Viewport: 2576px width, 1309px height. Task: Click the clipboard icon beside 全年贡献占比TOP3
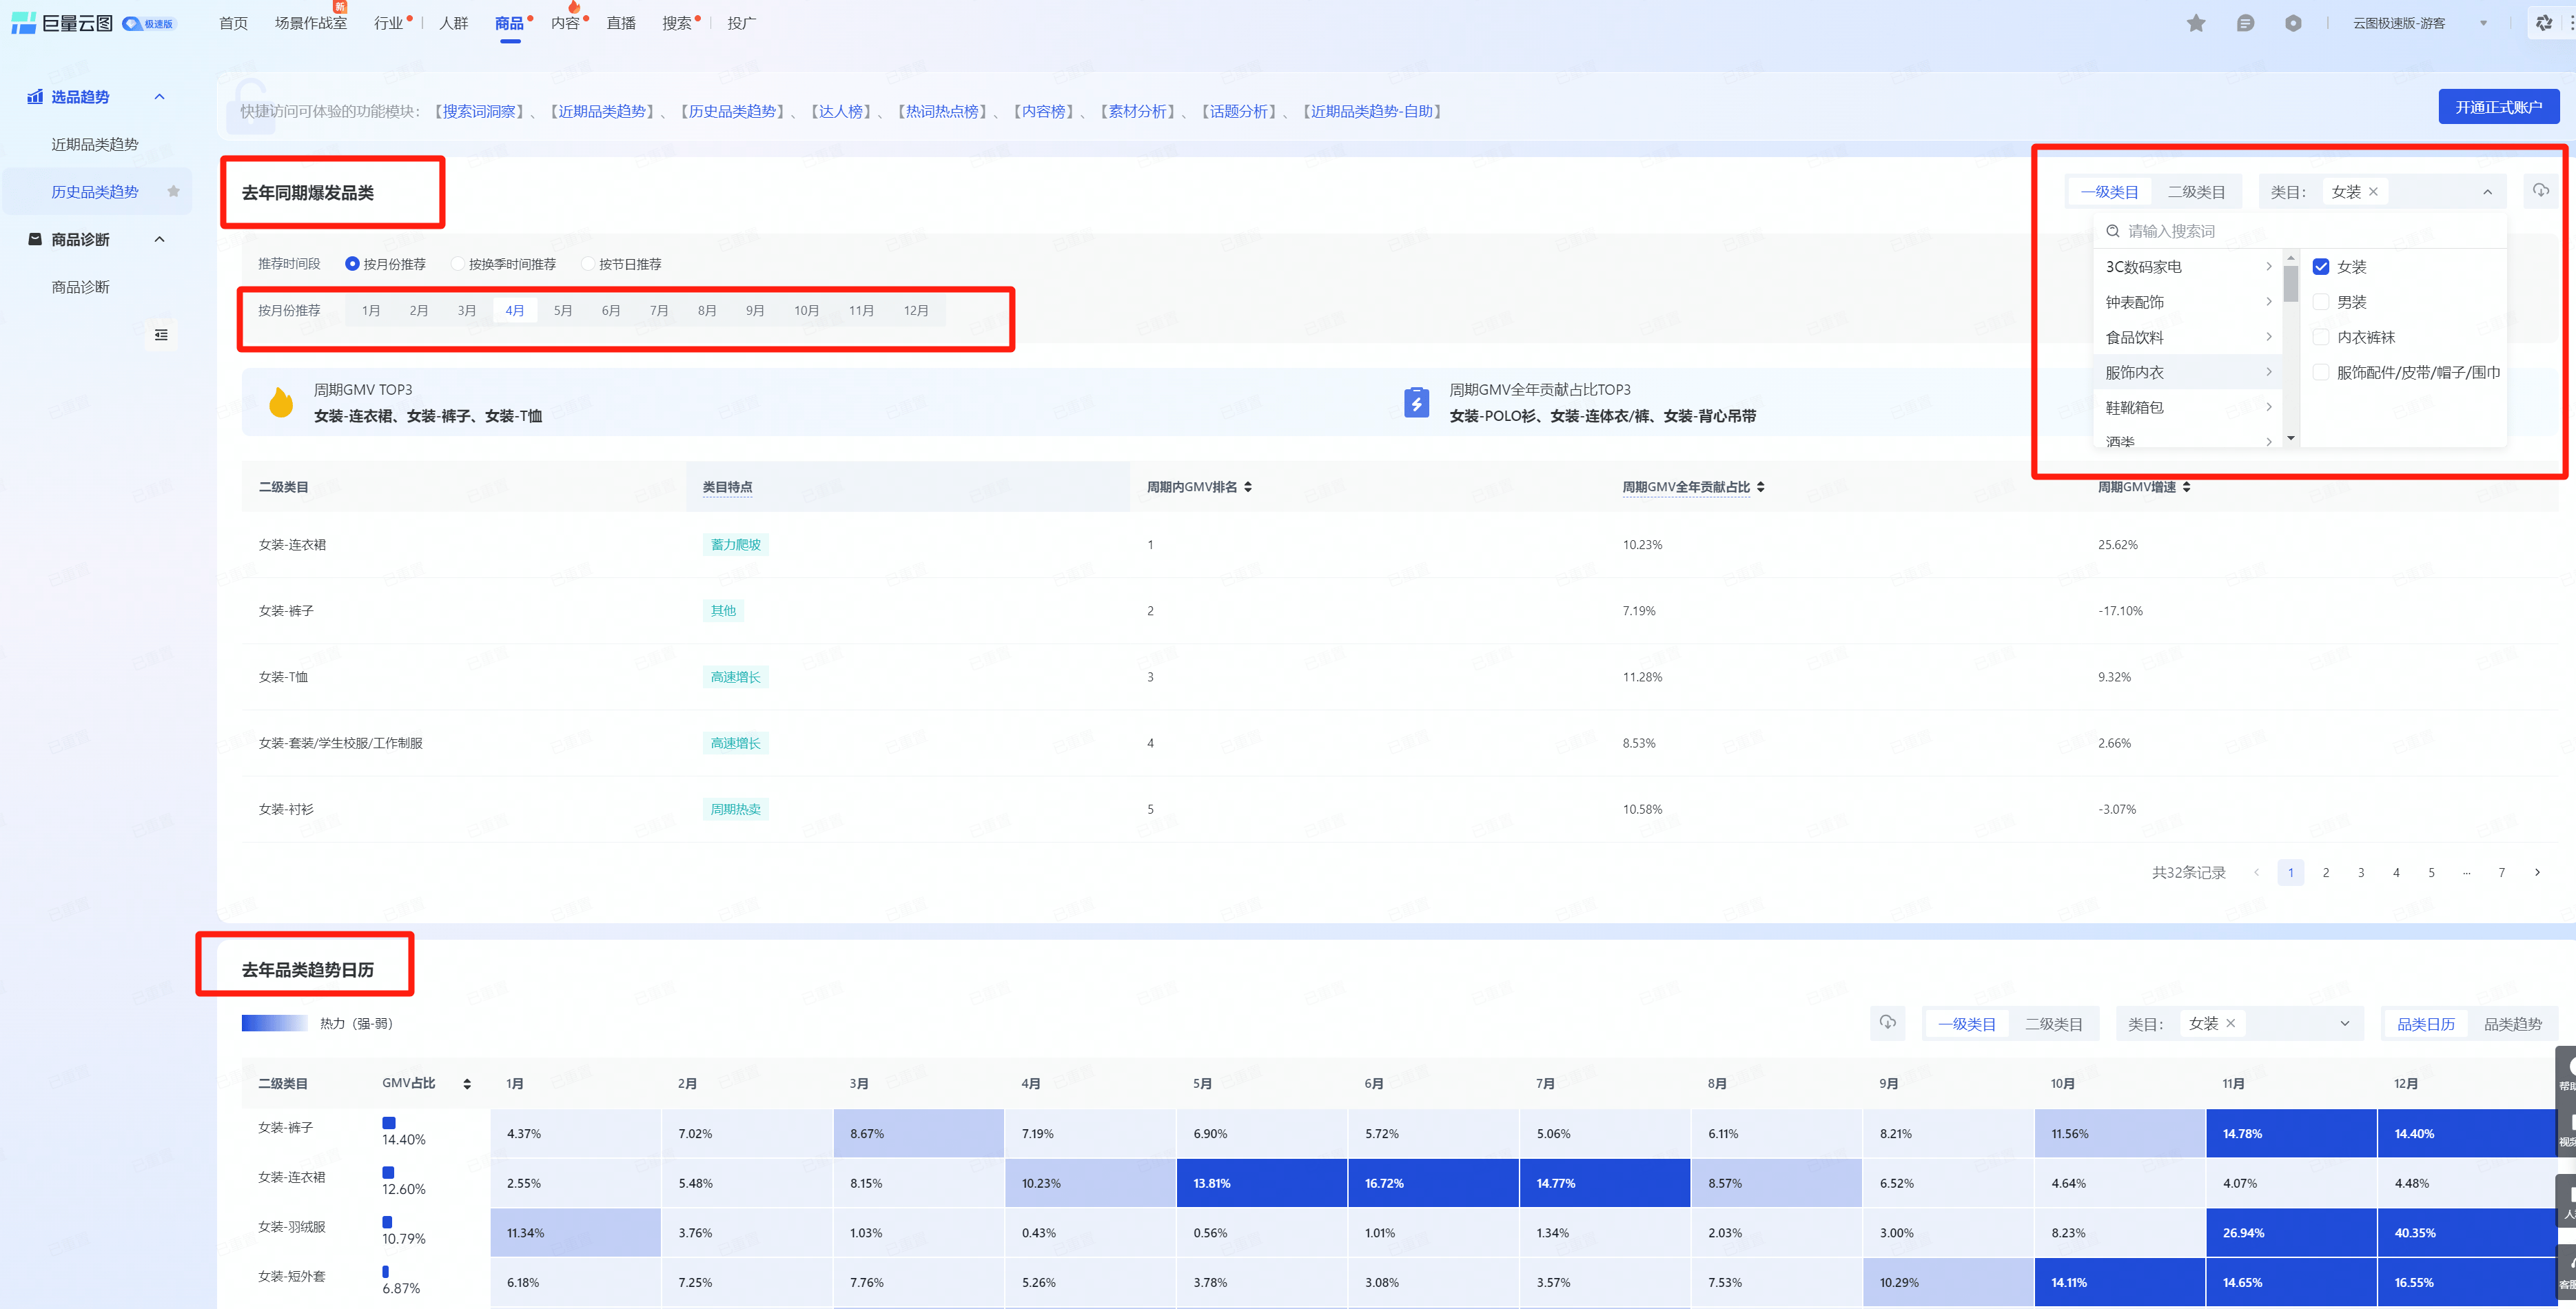coord(1416,402)
